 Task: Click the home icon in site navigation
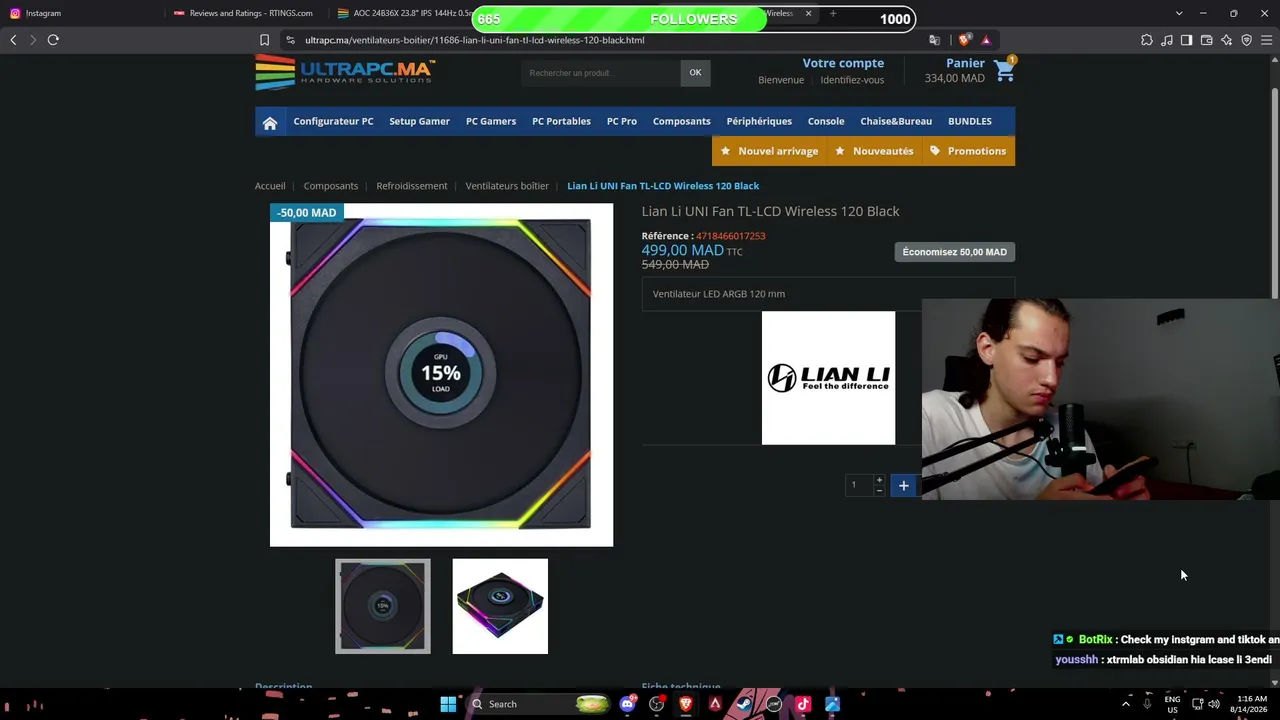click(270, 122)
